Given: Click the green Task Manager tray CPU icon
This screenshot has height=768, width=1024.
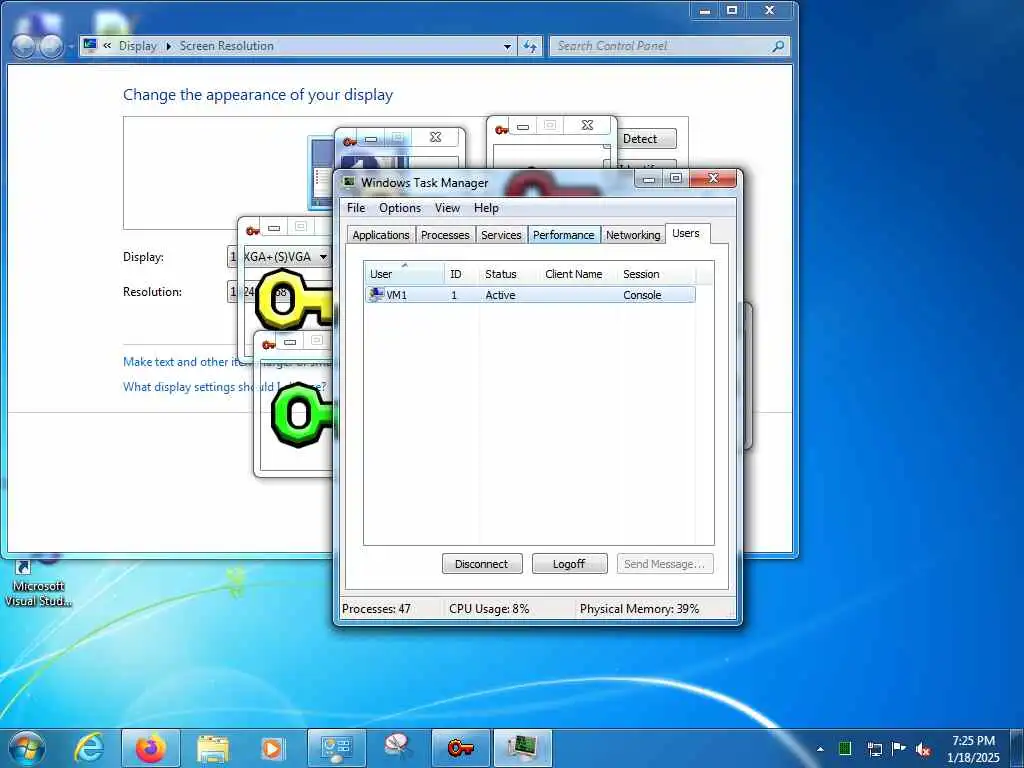Looking at the screenshot, I should 844,748.
